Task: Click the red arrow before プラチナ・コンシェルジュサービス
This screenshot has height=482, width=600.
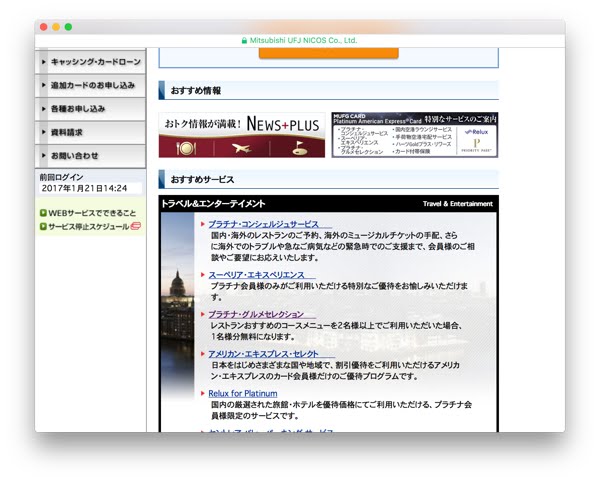Action: click(x=203, y=224)
